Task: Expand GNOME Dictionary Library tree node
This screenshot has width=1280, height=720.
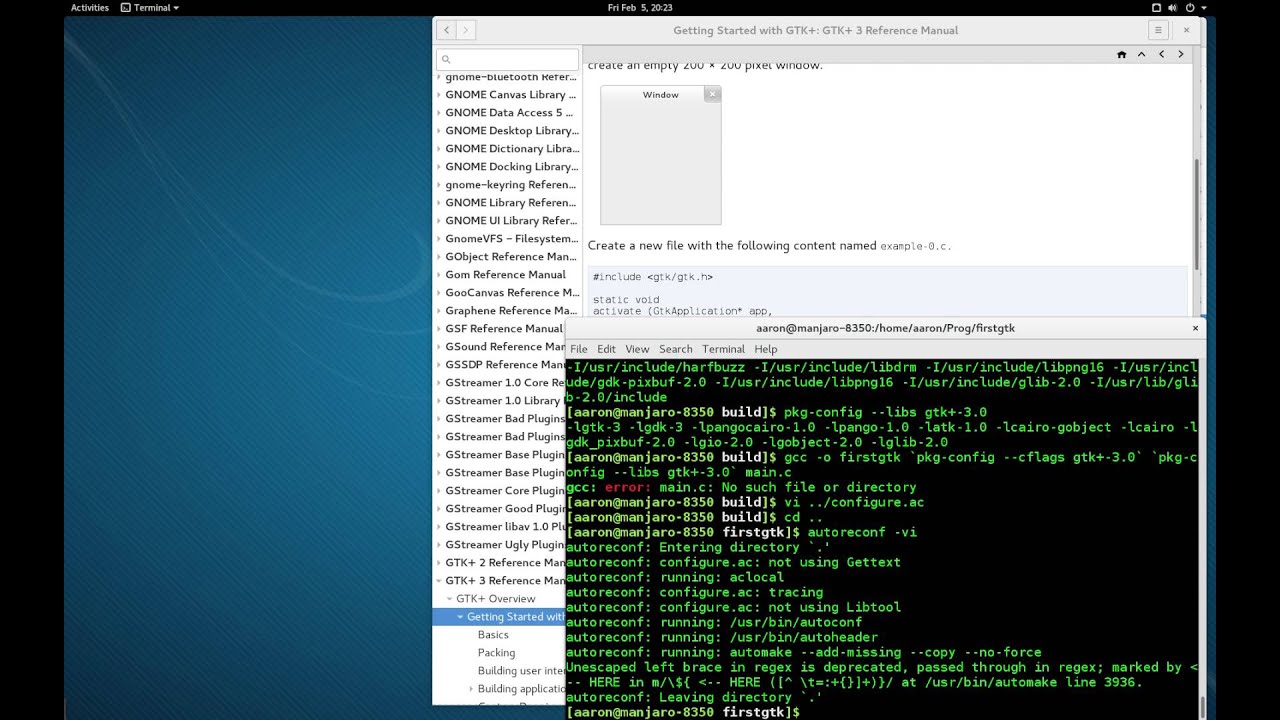Action: [439, 149]
